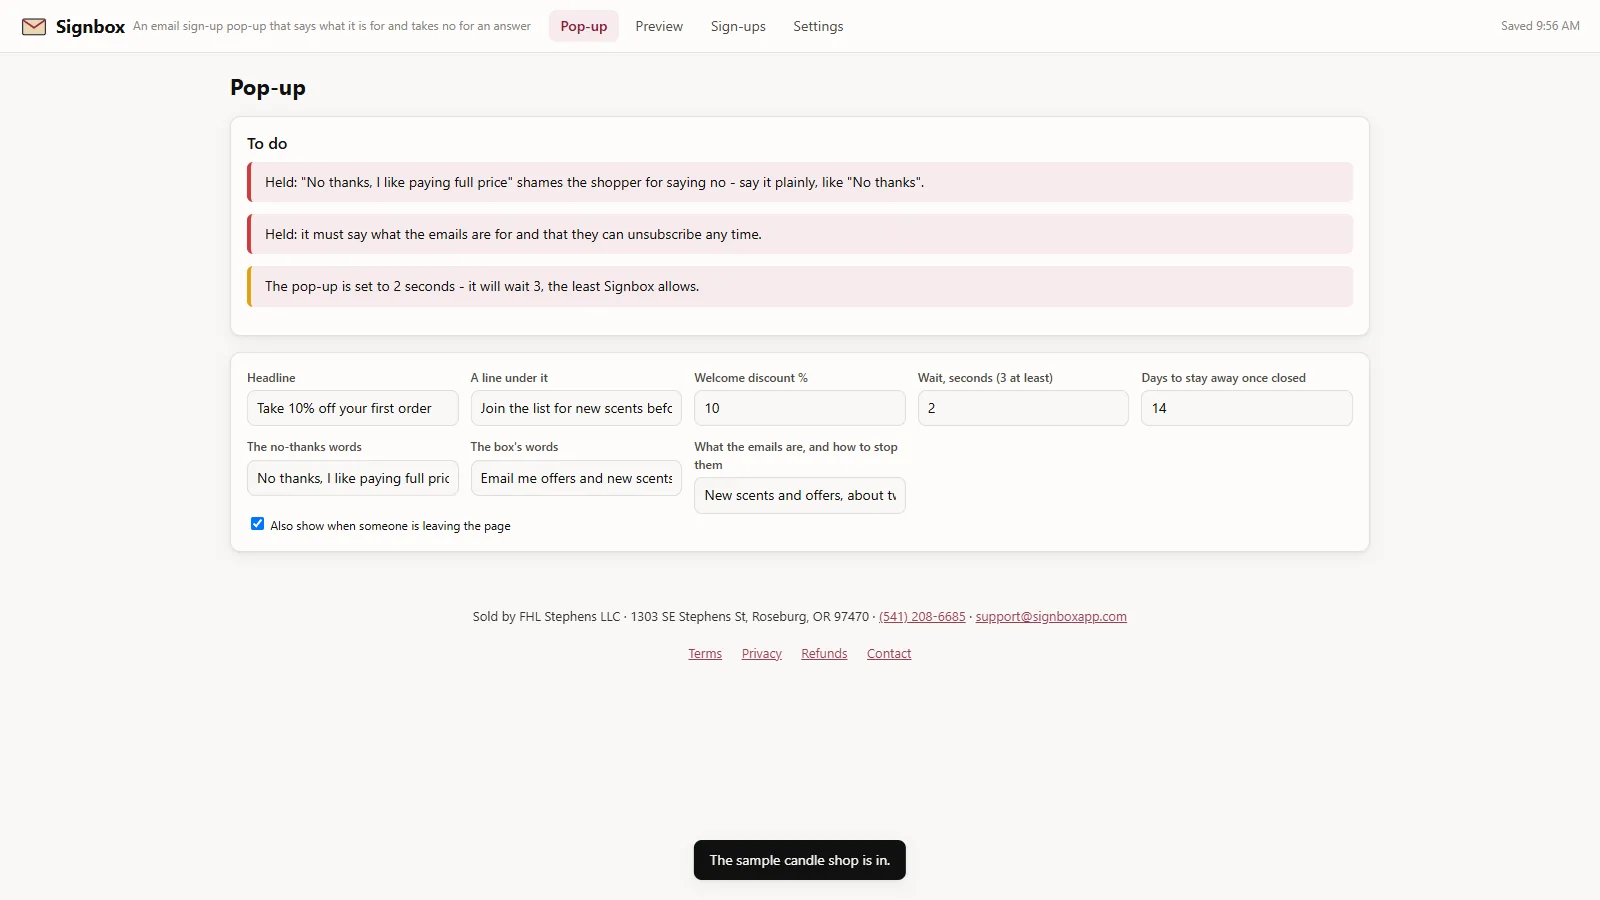Edit the Headline input field
Image resolution: width=1600 pixels, height=900 pixels.
352,408
